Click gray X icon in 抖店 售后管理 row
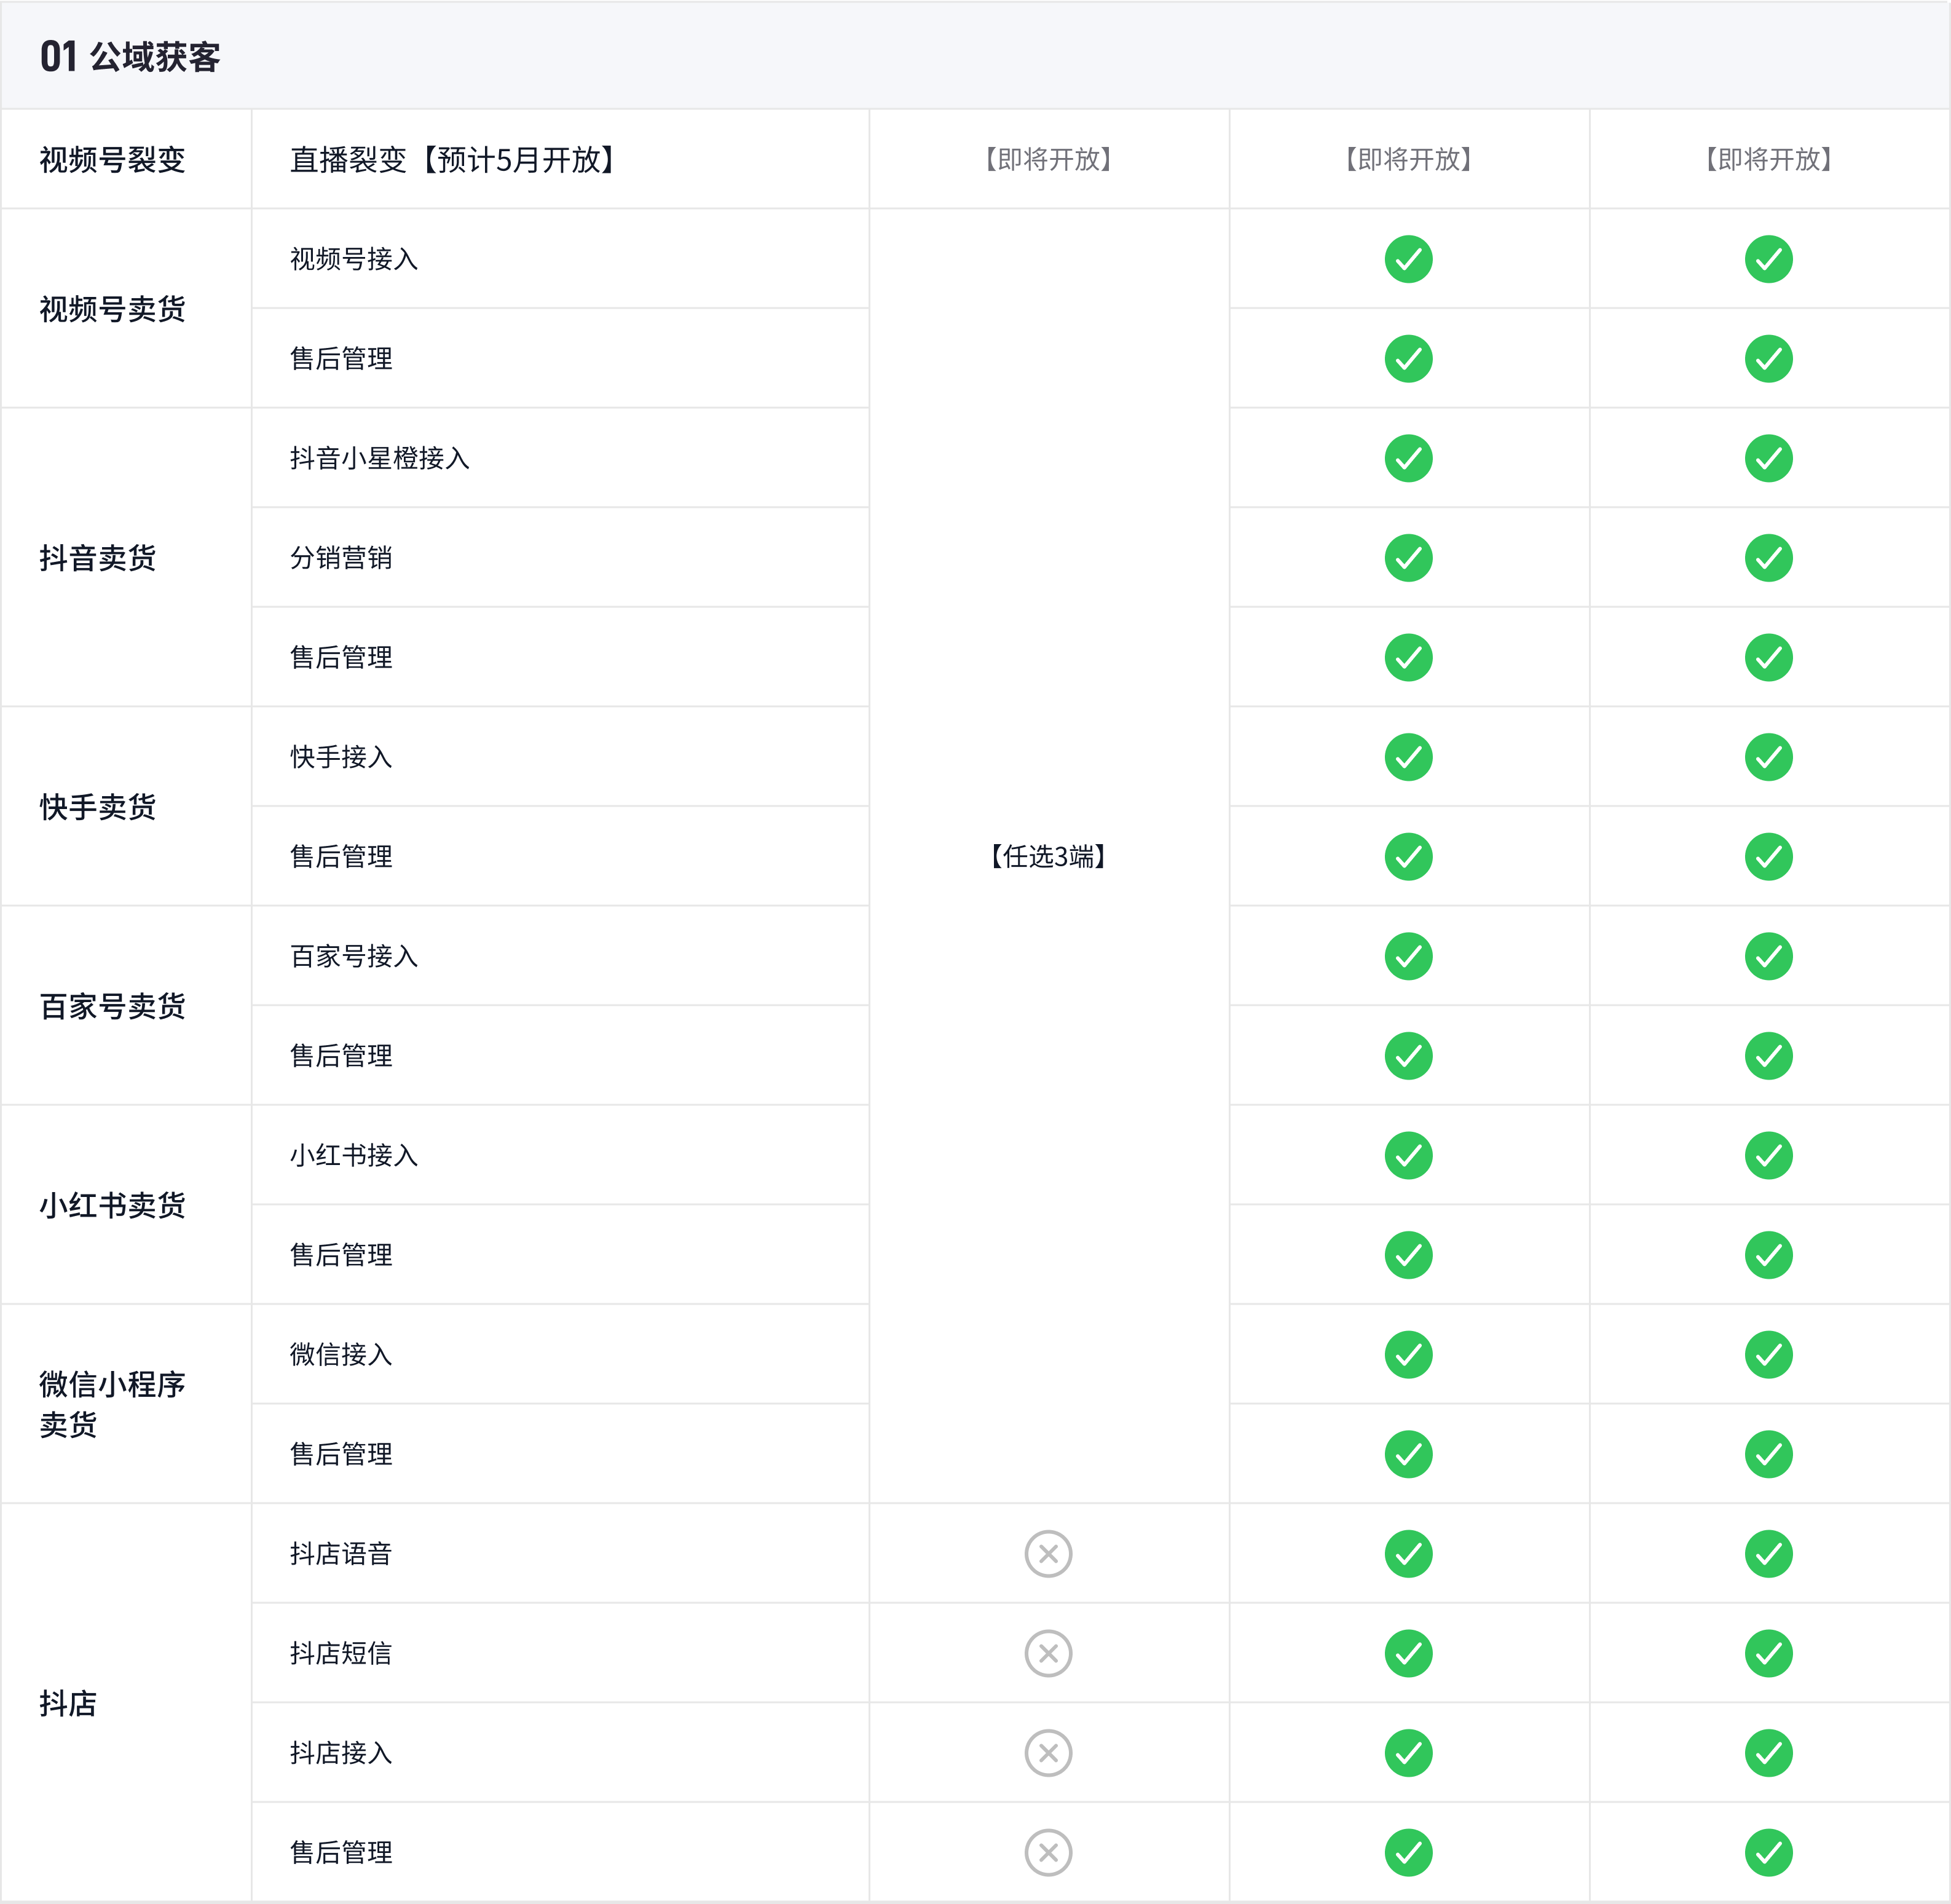Viewport: 1951px width, 1904px height. pos(1048,1852)
